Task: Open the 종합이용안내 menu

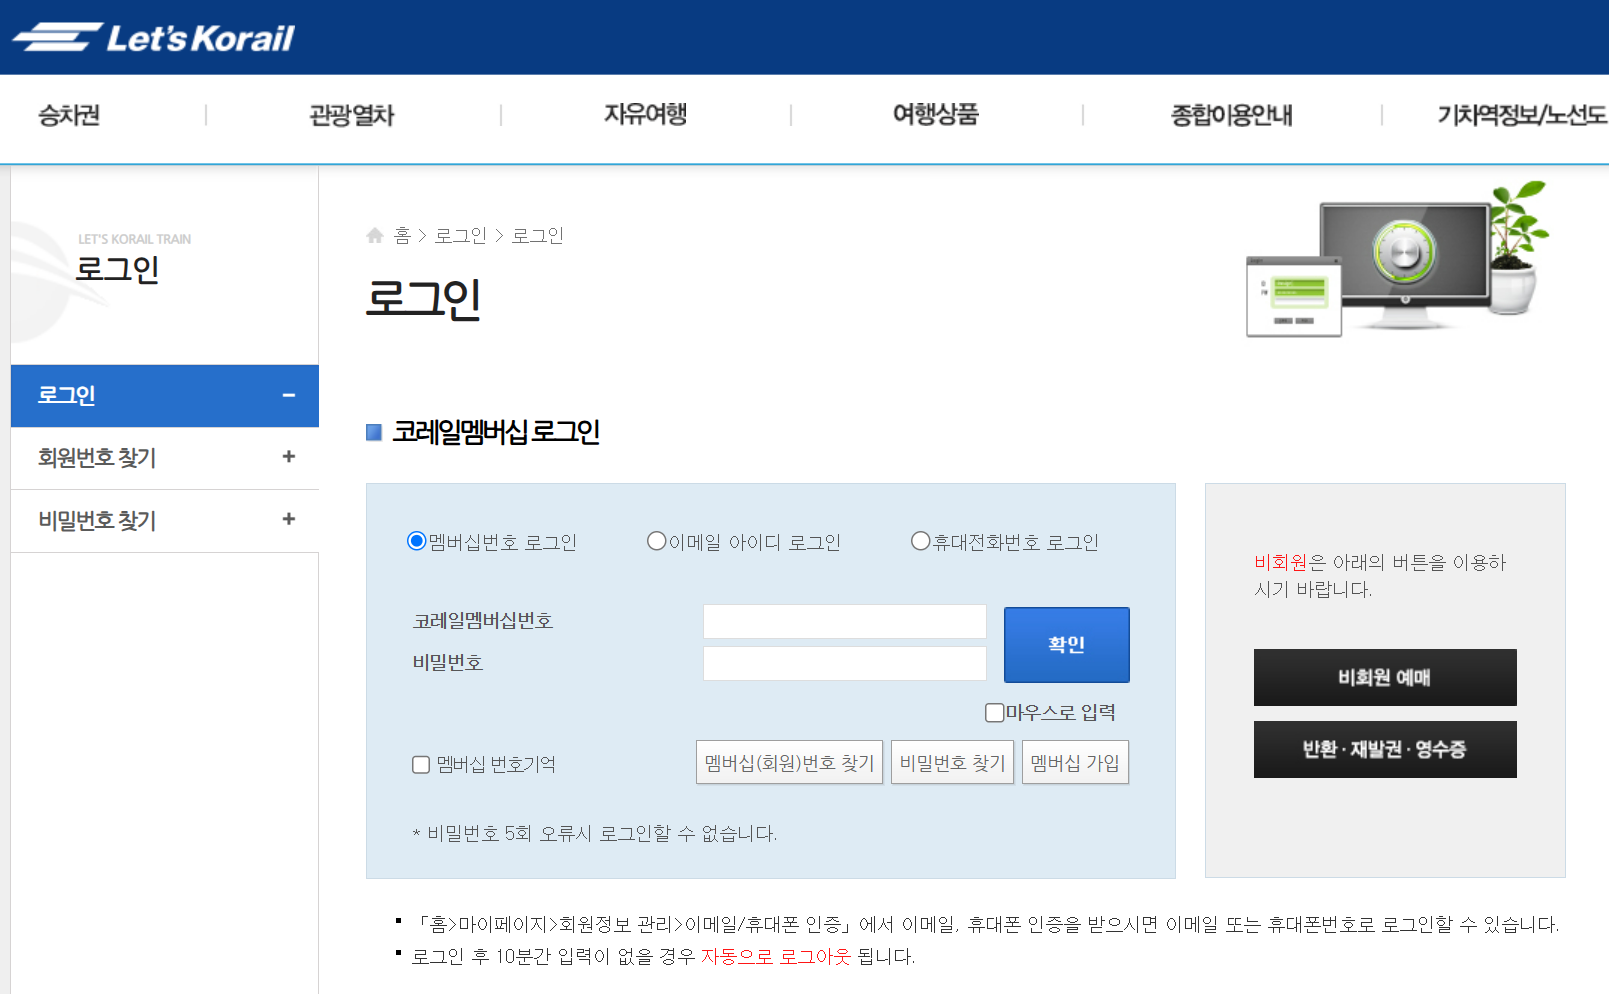Action: [x=1232, y=115]
